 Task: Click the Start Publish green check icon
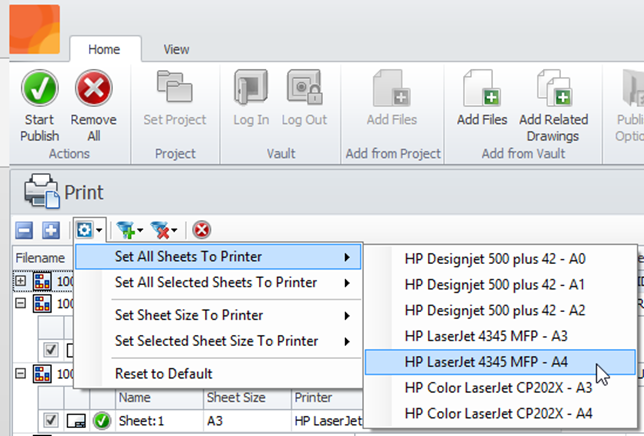pos(40,88)
